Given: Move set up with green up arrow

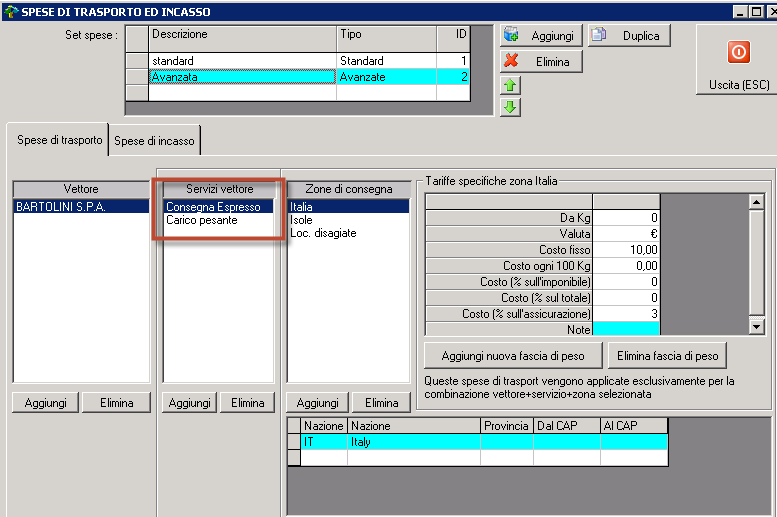Looking at the screenshot, I should tap(510, 86).
